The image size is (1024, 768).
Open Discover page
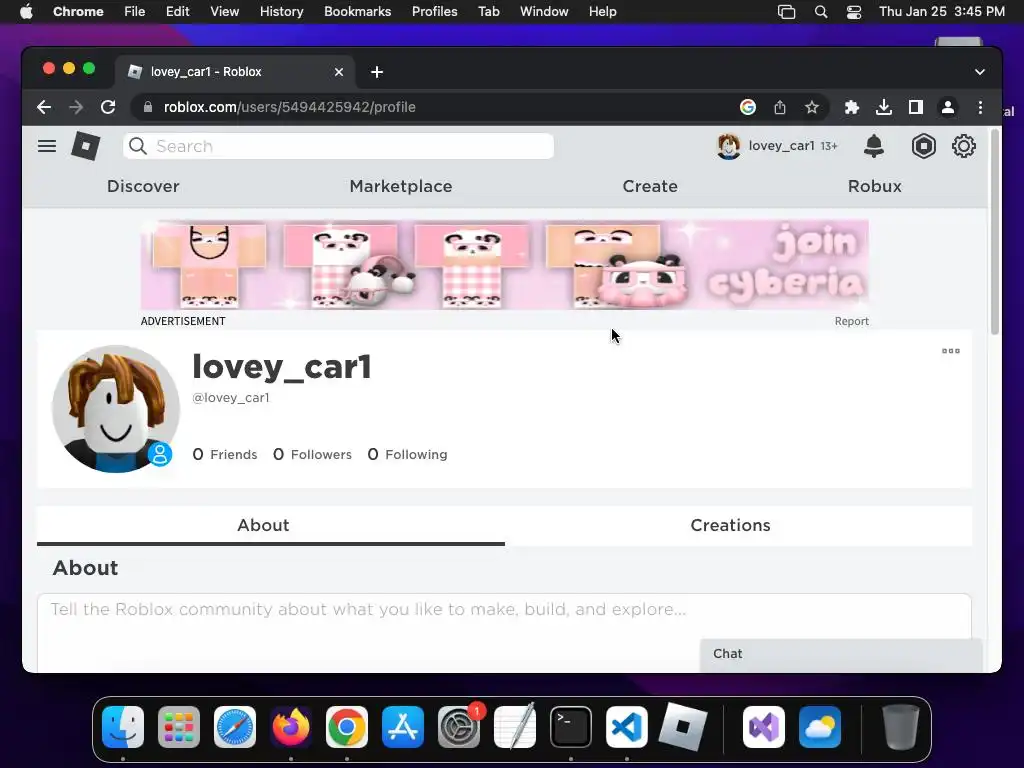point(143,186)
